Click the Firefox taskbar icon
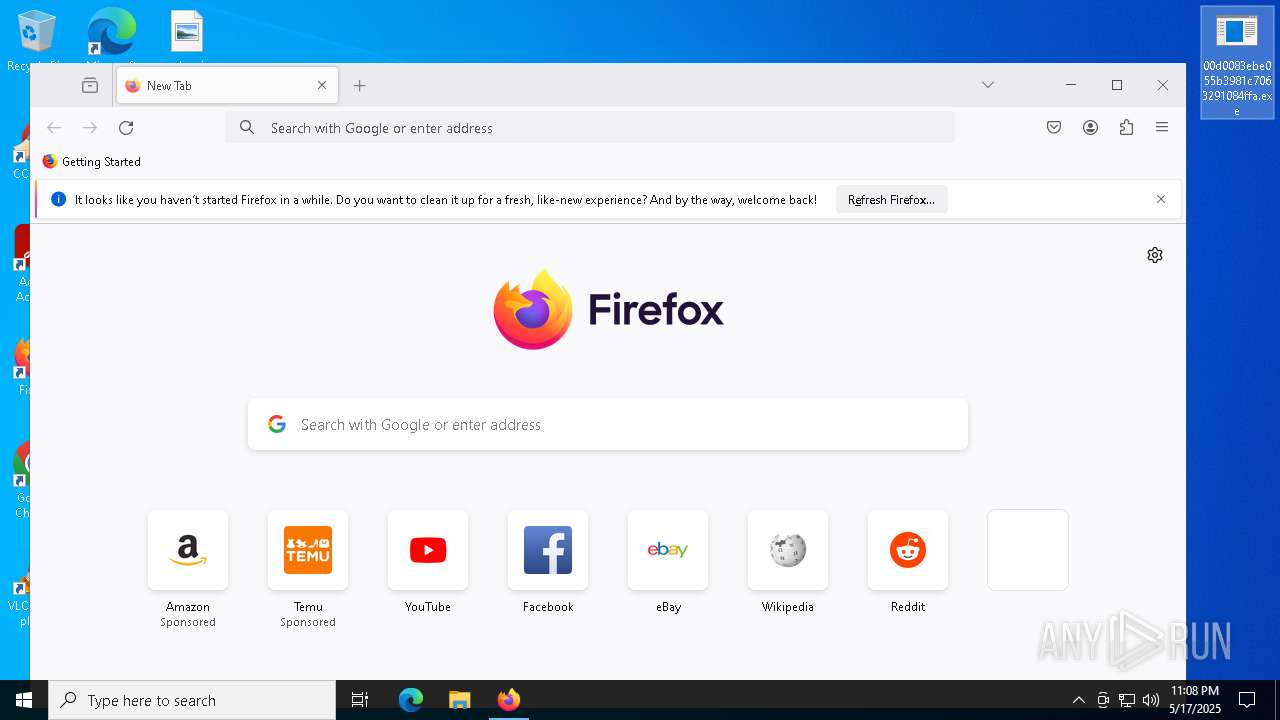 (x=509, y=700)
